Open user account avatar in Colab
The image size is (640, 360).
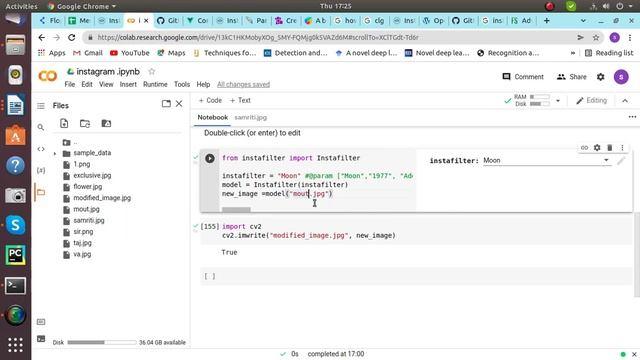pyautogui.click(x=621, y=77)
